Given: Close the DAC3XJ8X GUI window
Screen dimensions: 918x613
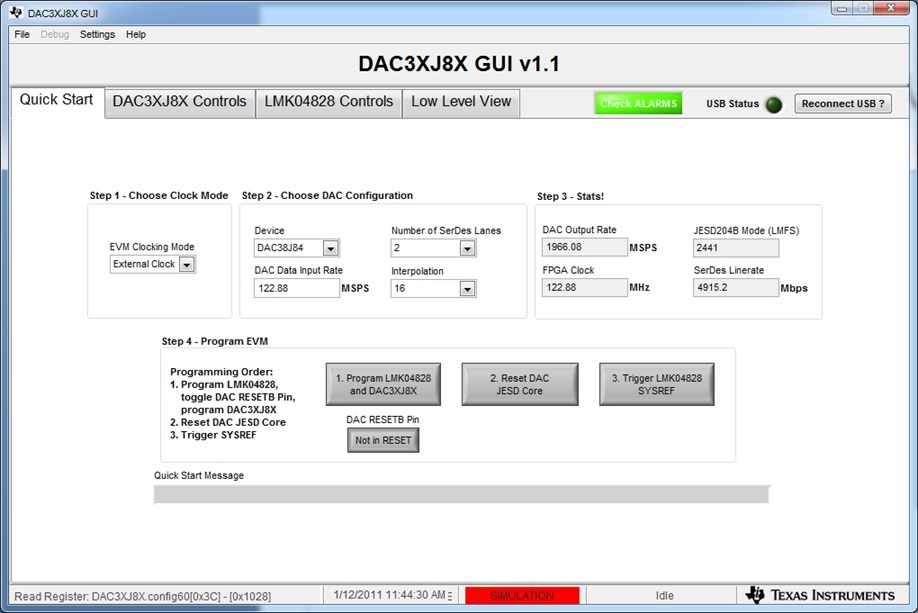Looking at the screenshot, I should (x=890, y=8).
